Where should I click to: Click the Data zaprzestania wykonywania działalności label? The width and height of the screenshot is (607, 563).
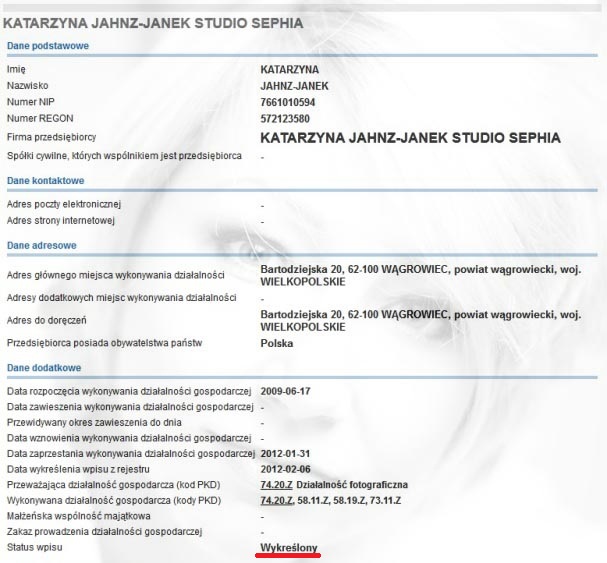[131, 454]
